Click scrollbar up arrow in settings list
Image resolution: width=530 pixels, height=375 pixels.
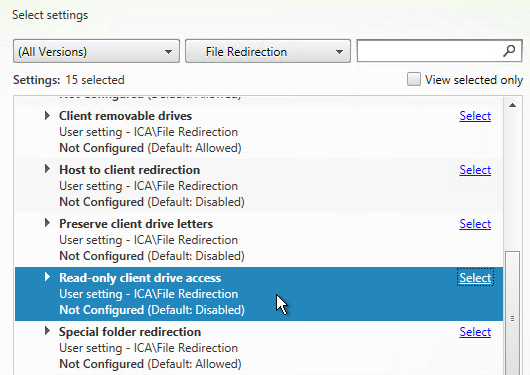click(x=512, y=105)
